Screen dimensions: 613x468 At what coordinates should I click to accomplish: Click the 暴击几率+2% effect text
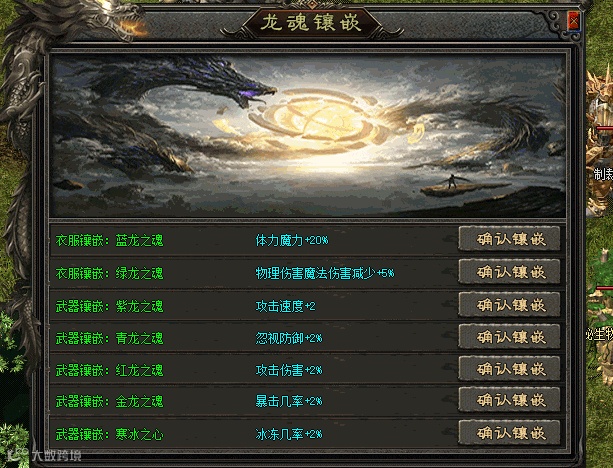pos(289,402)
